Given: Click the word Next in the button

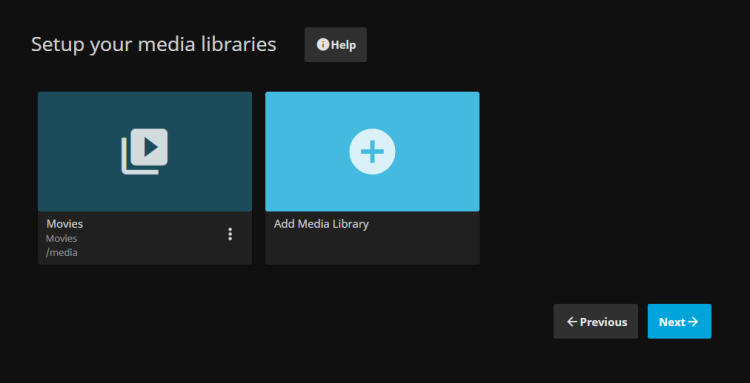Looking at the screenshot, I should pos(672,322).
